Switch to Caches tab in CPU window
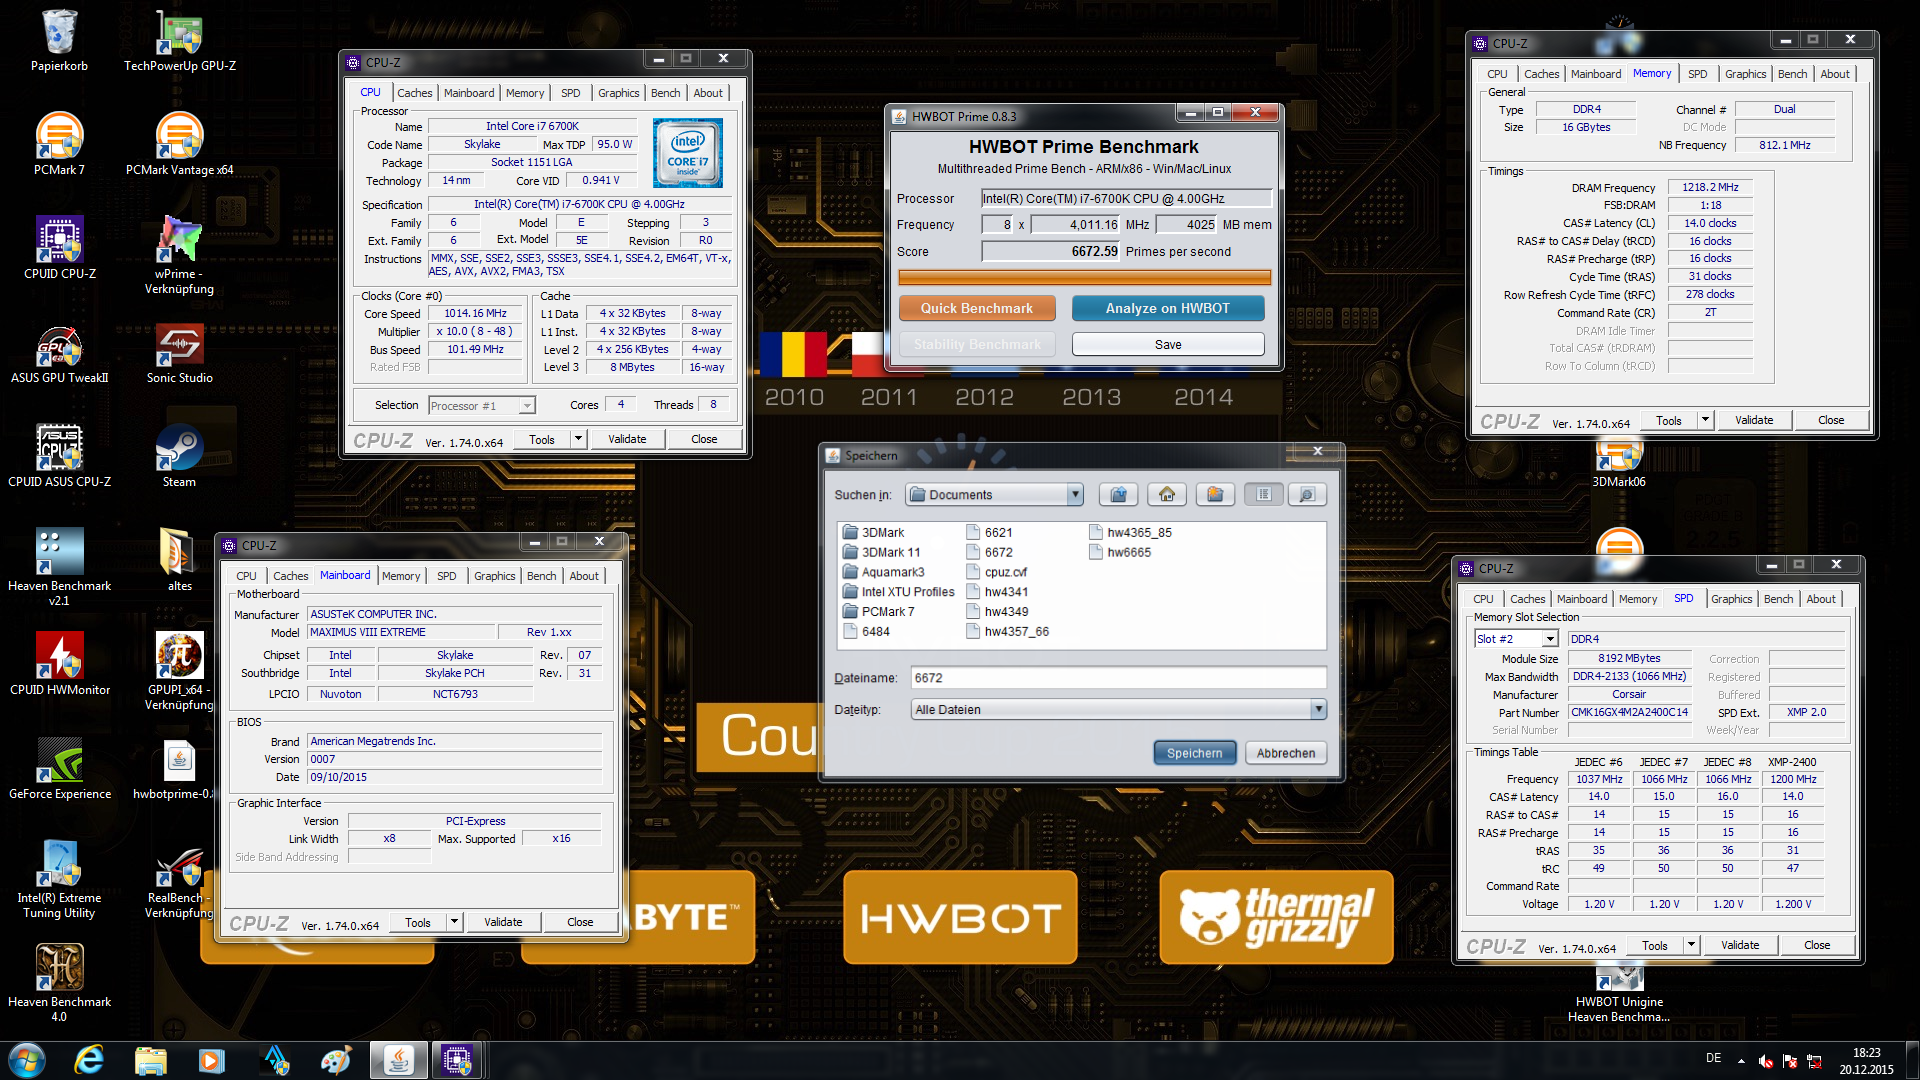The image size is (1920, 1080). coord(415,93)
